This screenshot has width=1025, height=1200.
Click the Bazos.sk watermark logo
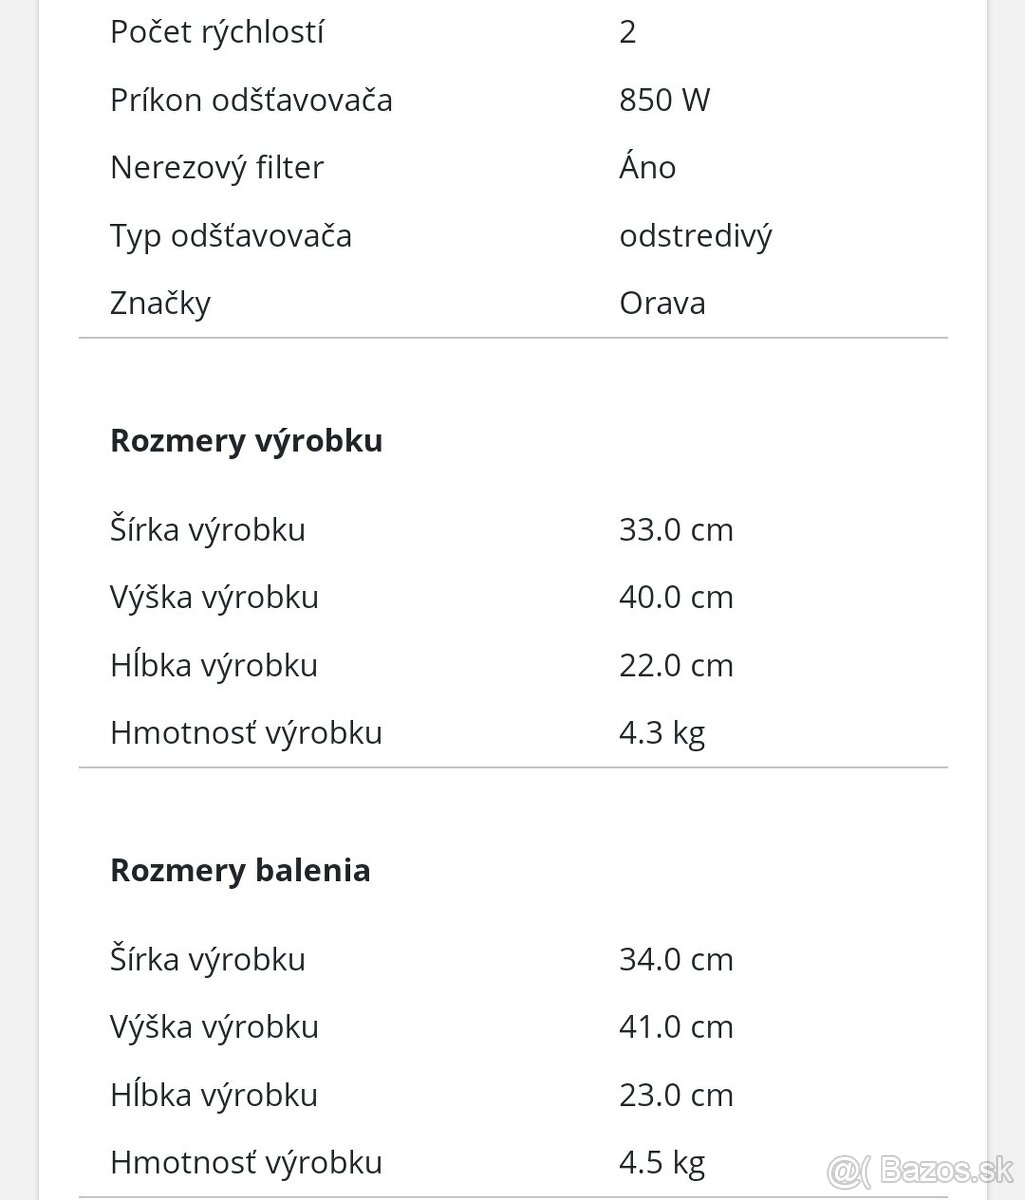921,1169
